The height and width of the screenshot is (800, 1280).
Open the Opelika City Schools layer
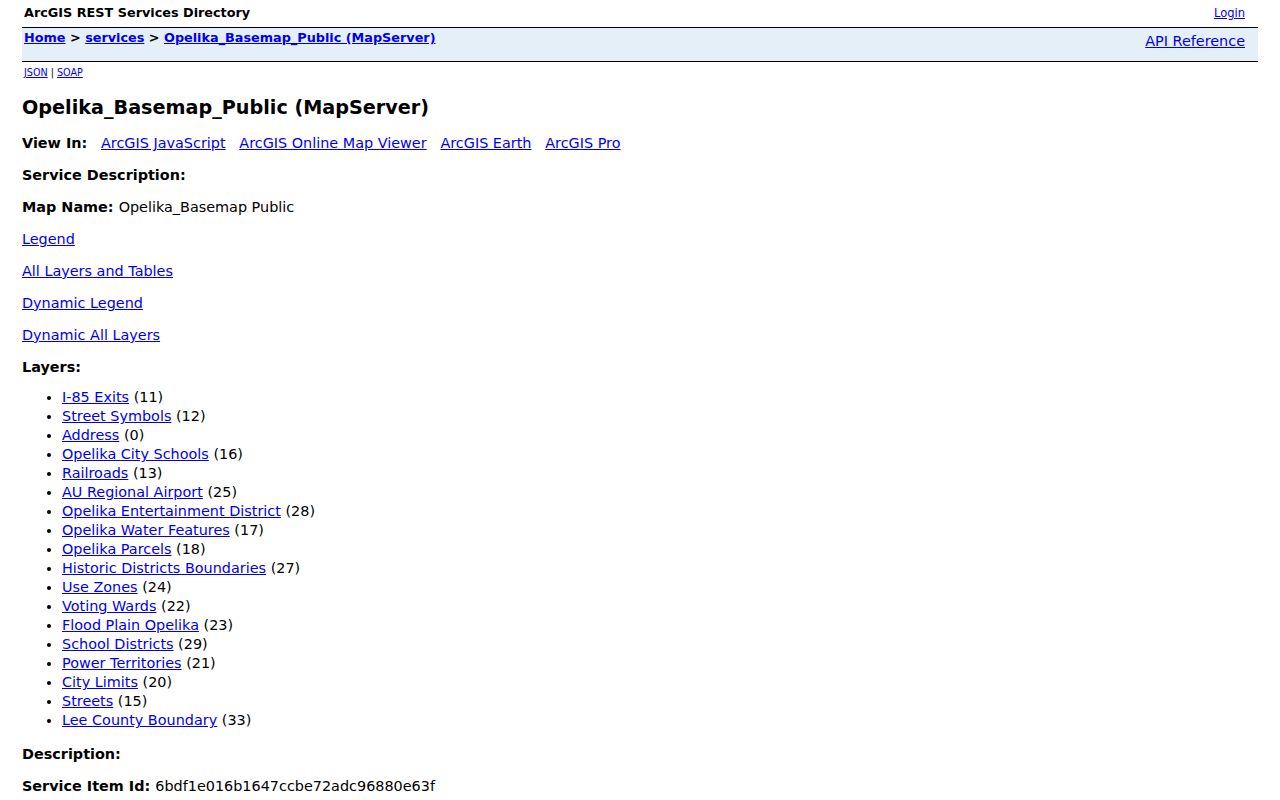point(135,454)
